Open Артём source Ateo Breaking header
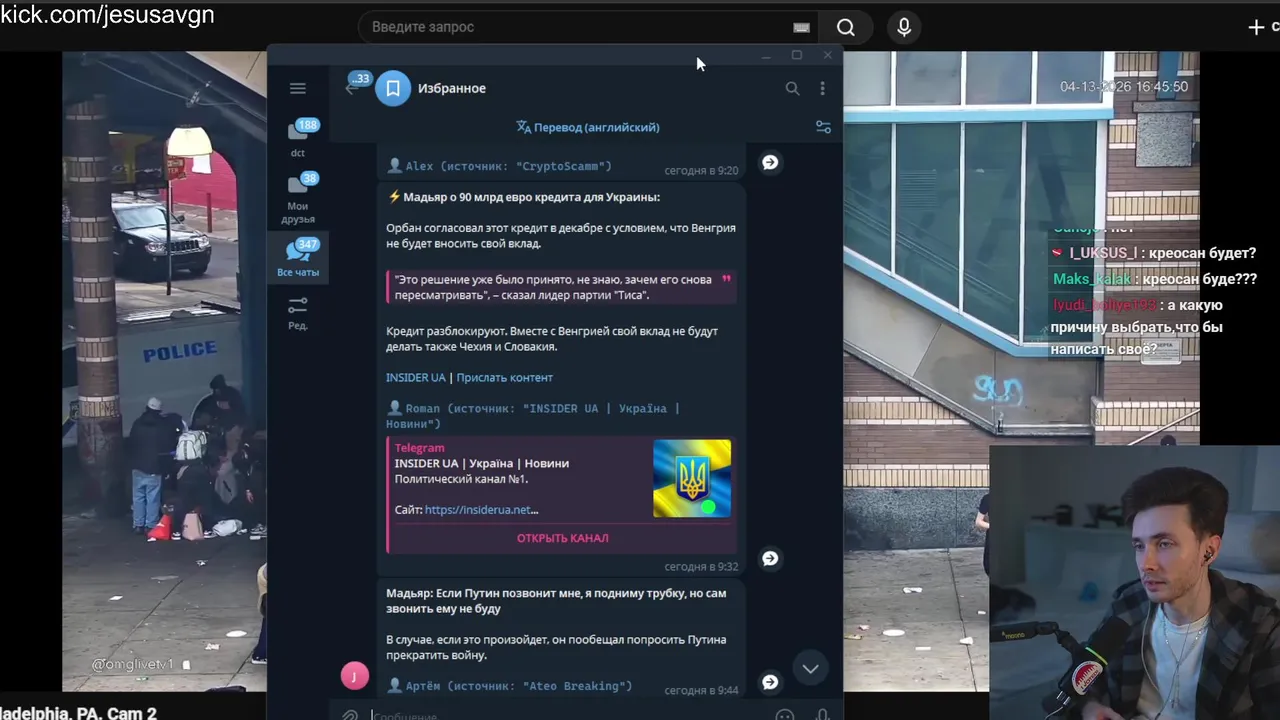 (x=509, y=686)
